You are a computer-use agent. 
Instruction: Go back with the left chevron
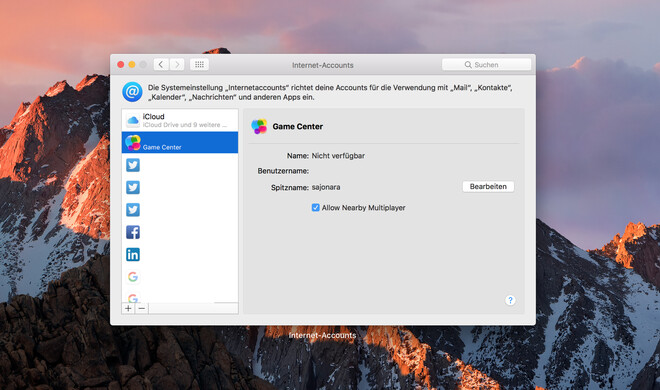coord(161,64)
